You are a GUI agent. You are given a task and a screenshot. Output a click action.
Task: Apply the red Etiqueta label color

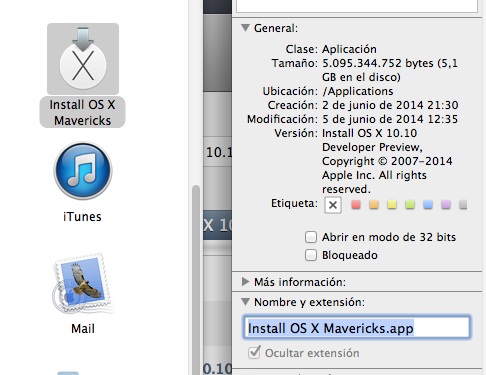coord(356,204)
